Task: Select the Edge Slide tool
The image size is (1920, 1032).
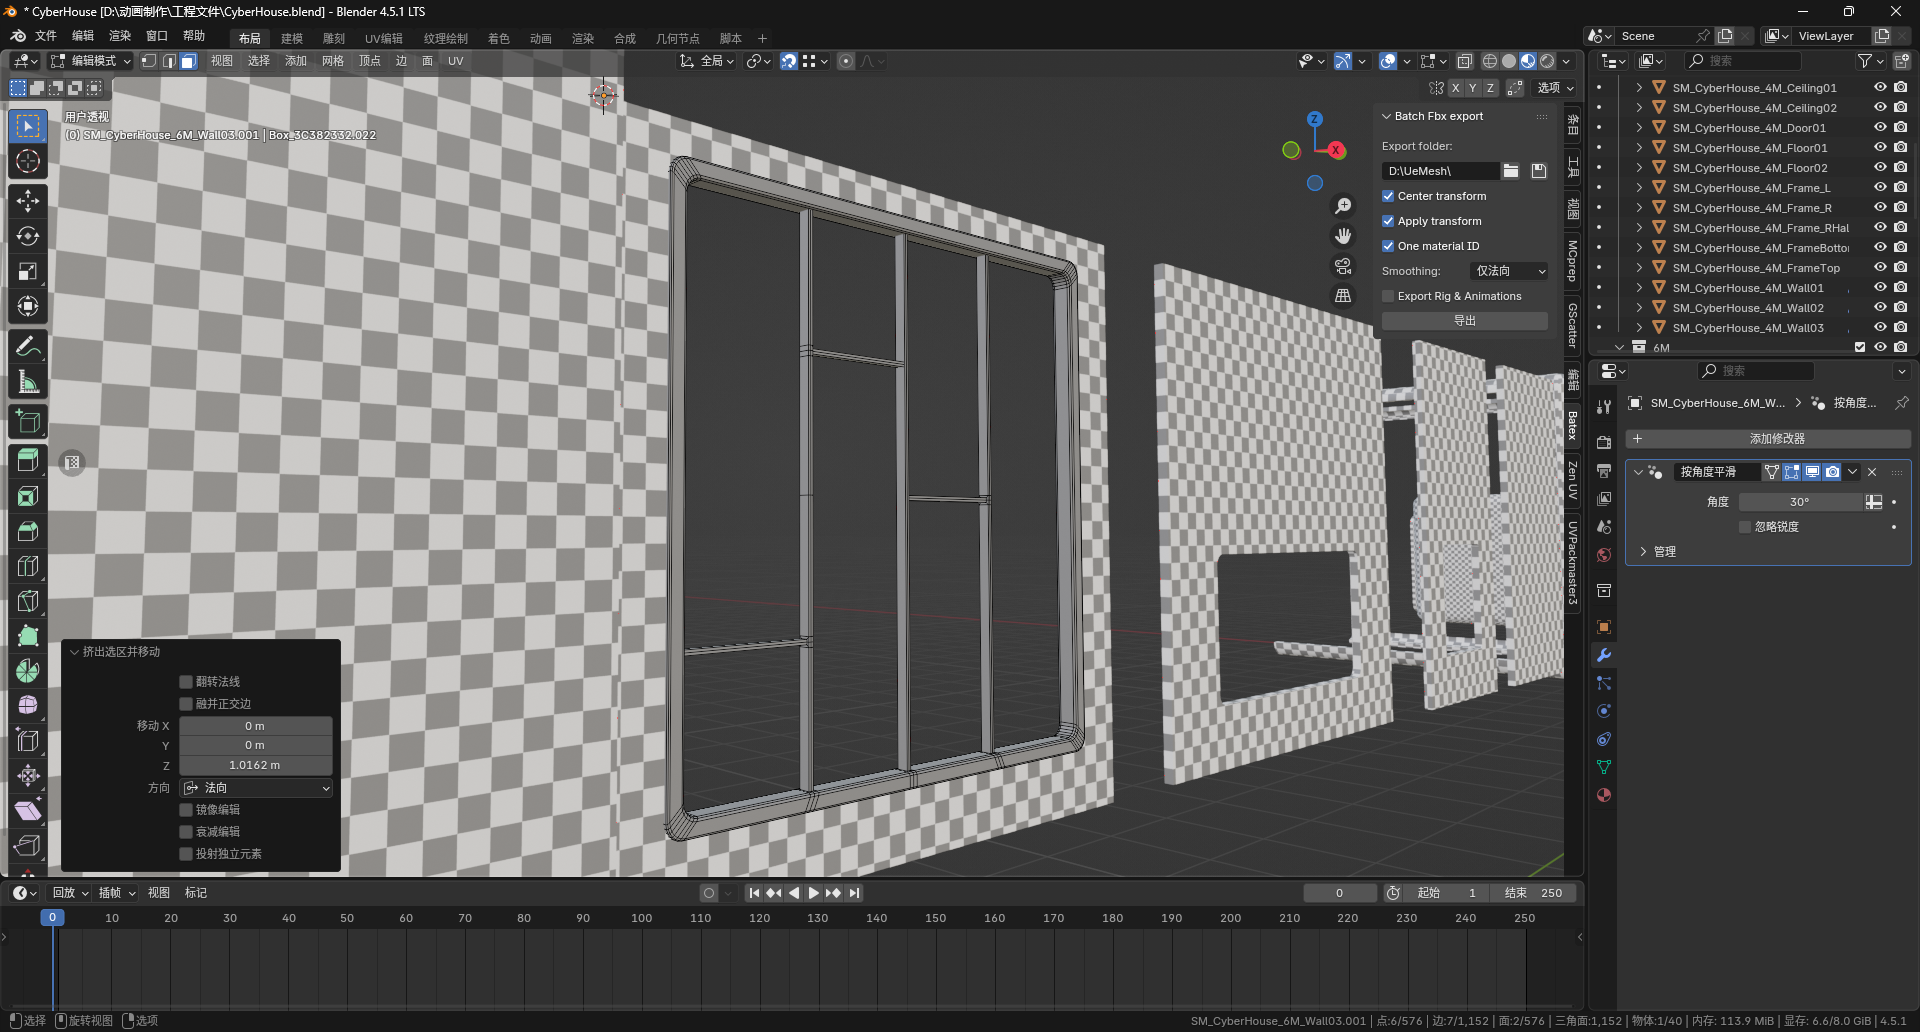Action: coord(28,741)
